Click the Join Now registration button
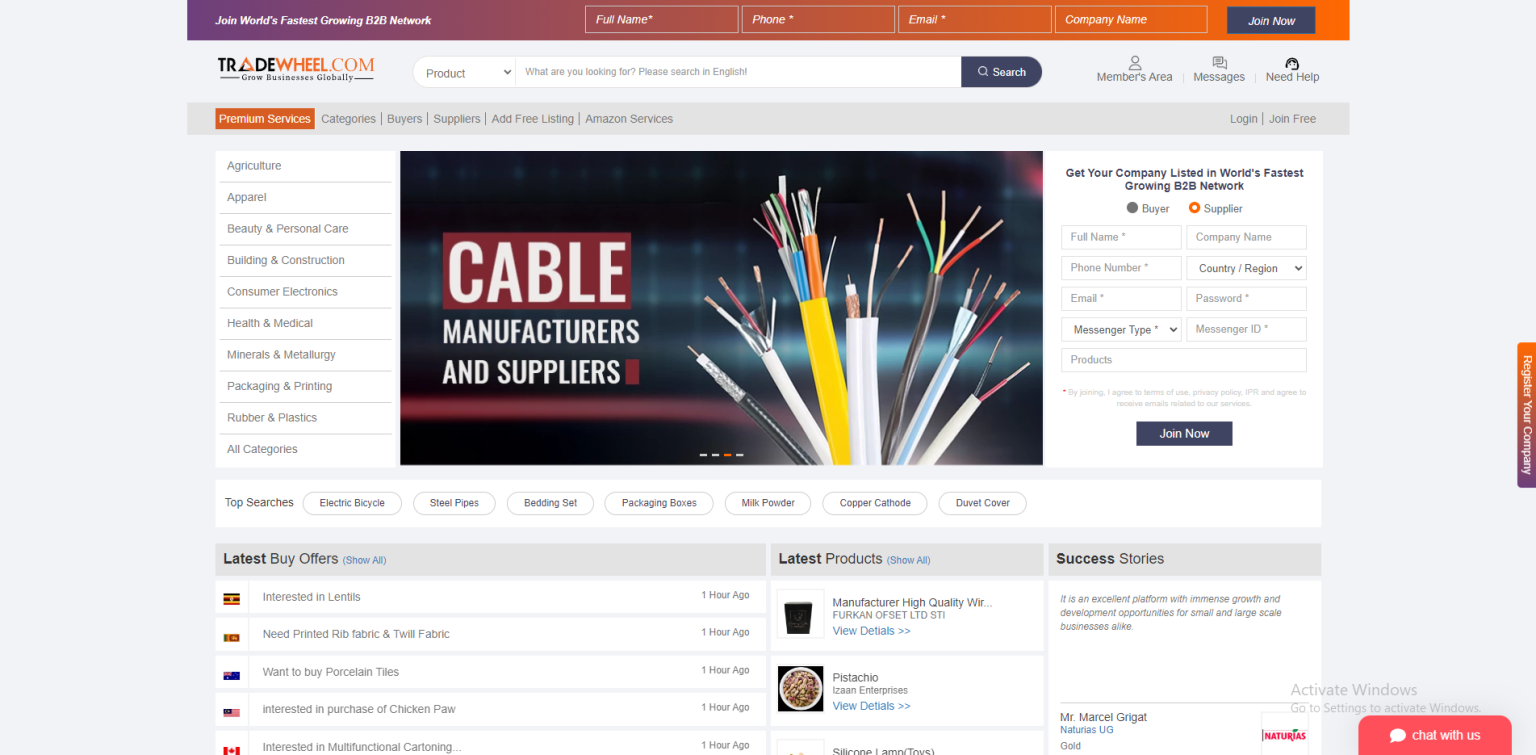 [1184, 433]
